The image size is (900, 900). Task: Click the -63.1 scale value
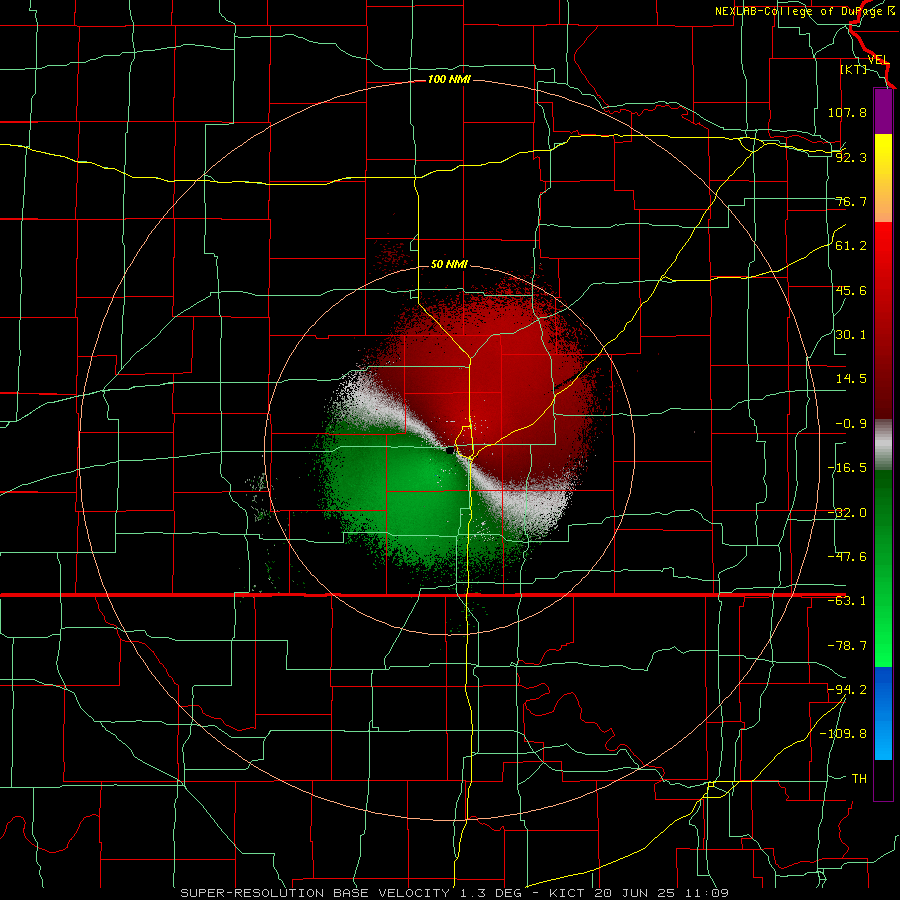(x=847, y=601)
